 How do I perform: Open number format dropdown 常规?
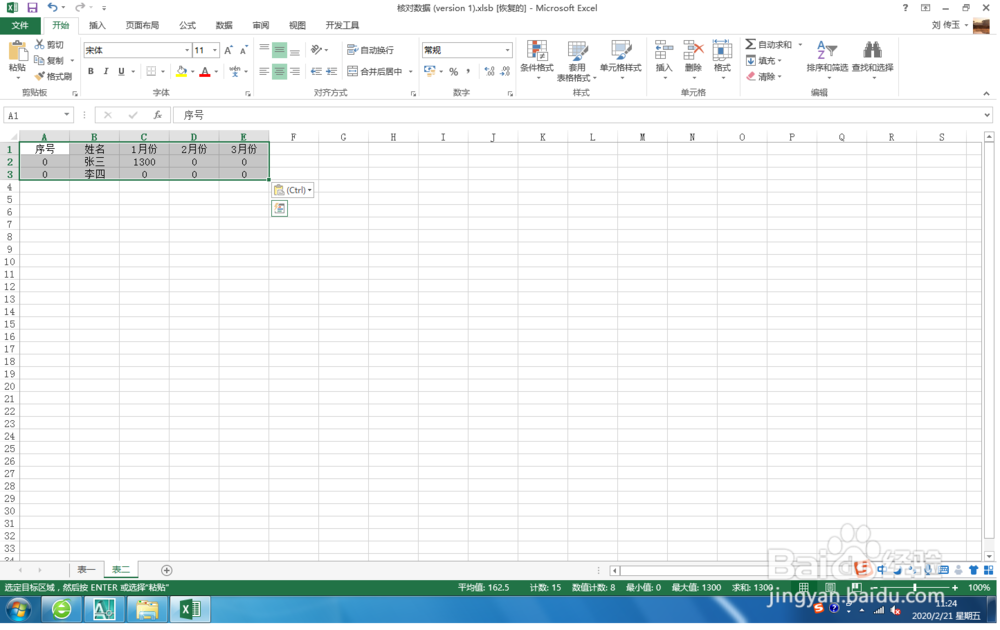tap(508, 50)
